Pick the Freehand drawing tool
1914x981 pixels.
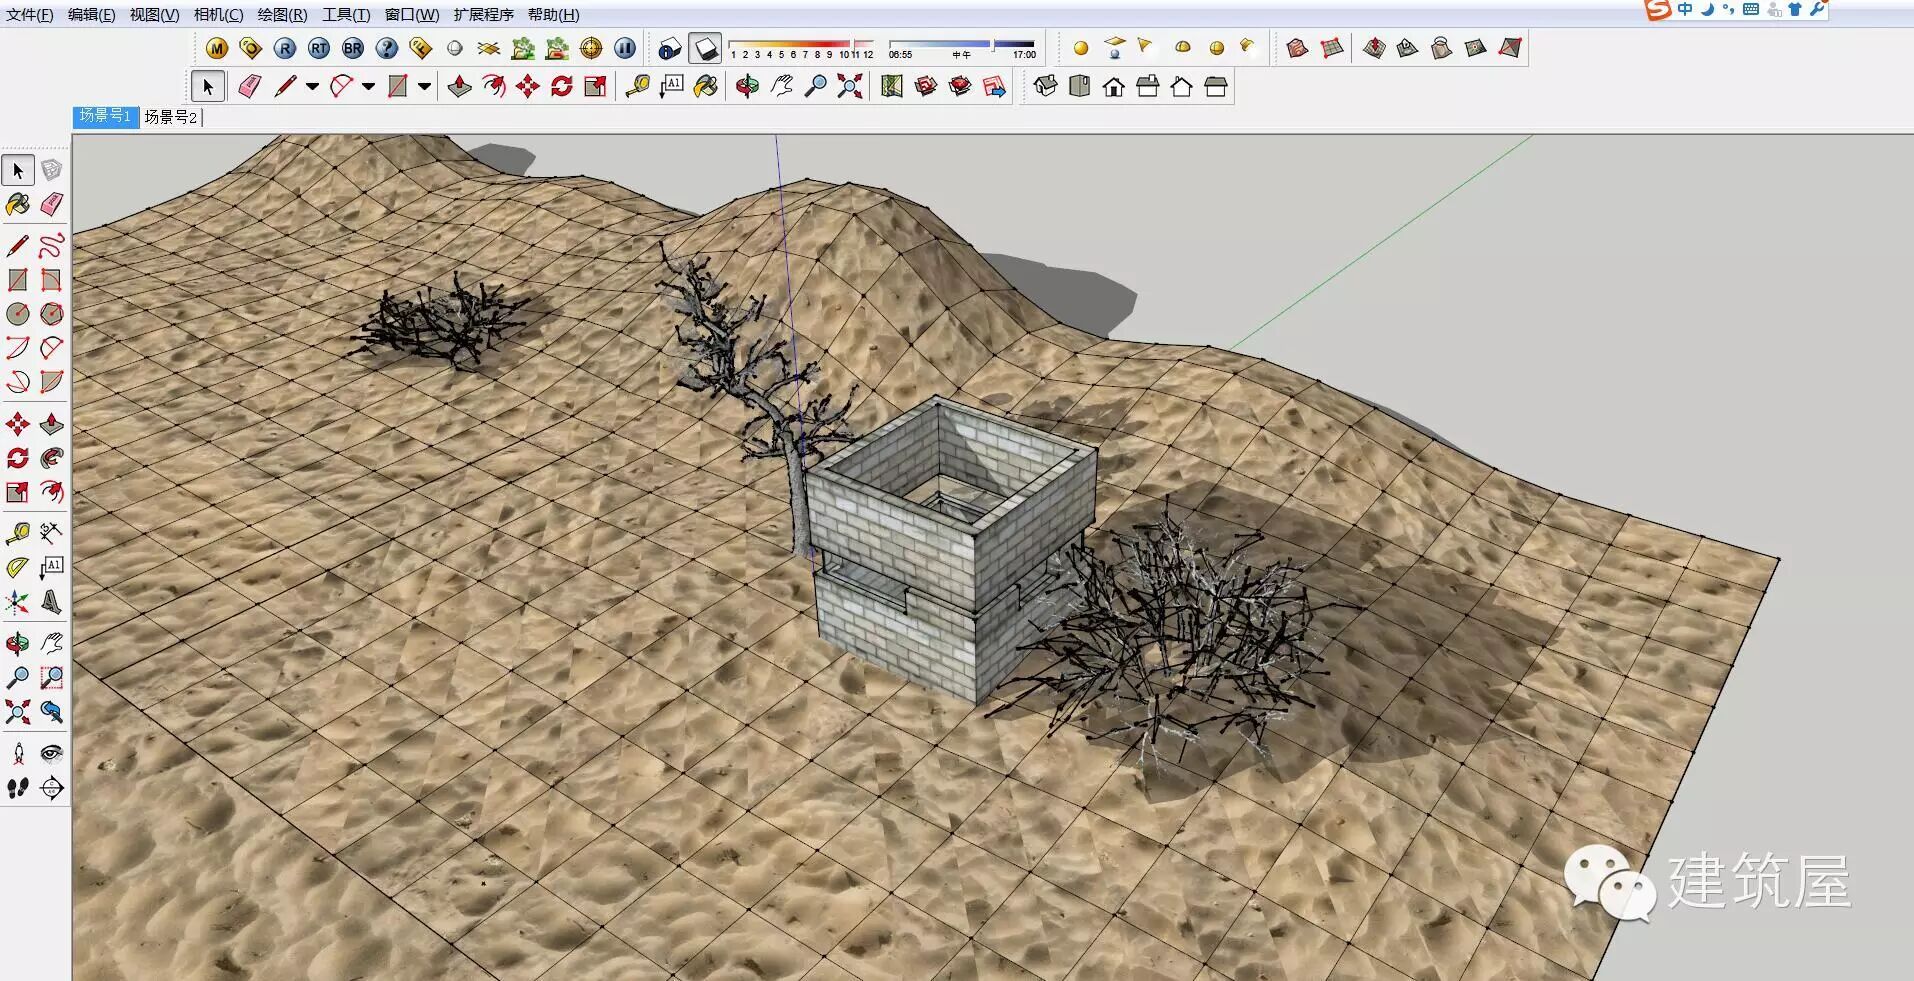click(x=51, y=246)
